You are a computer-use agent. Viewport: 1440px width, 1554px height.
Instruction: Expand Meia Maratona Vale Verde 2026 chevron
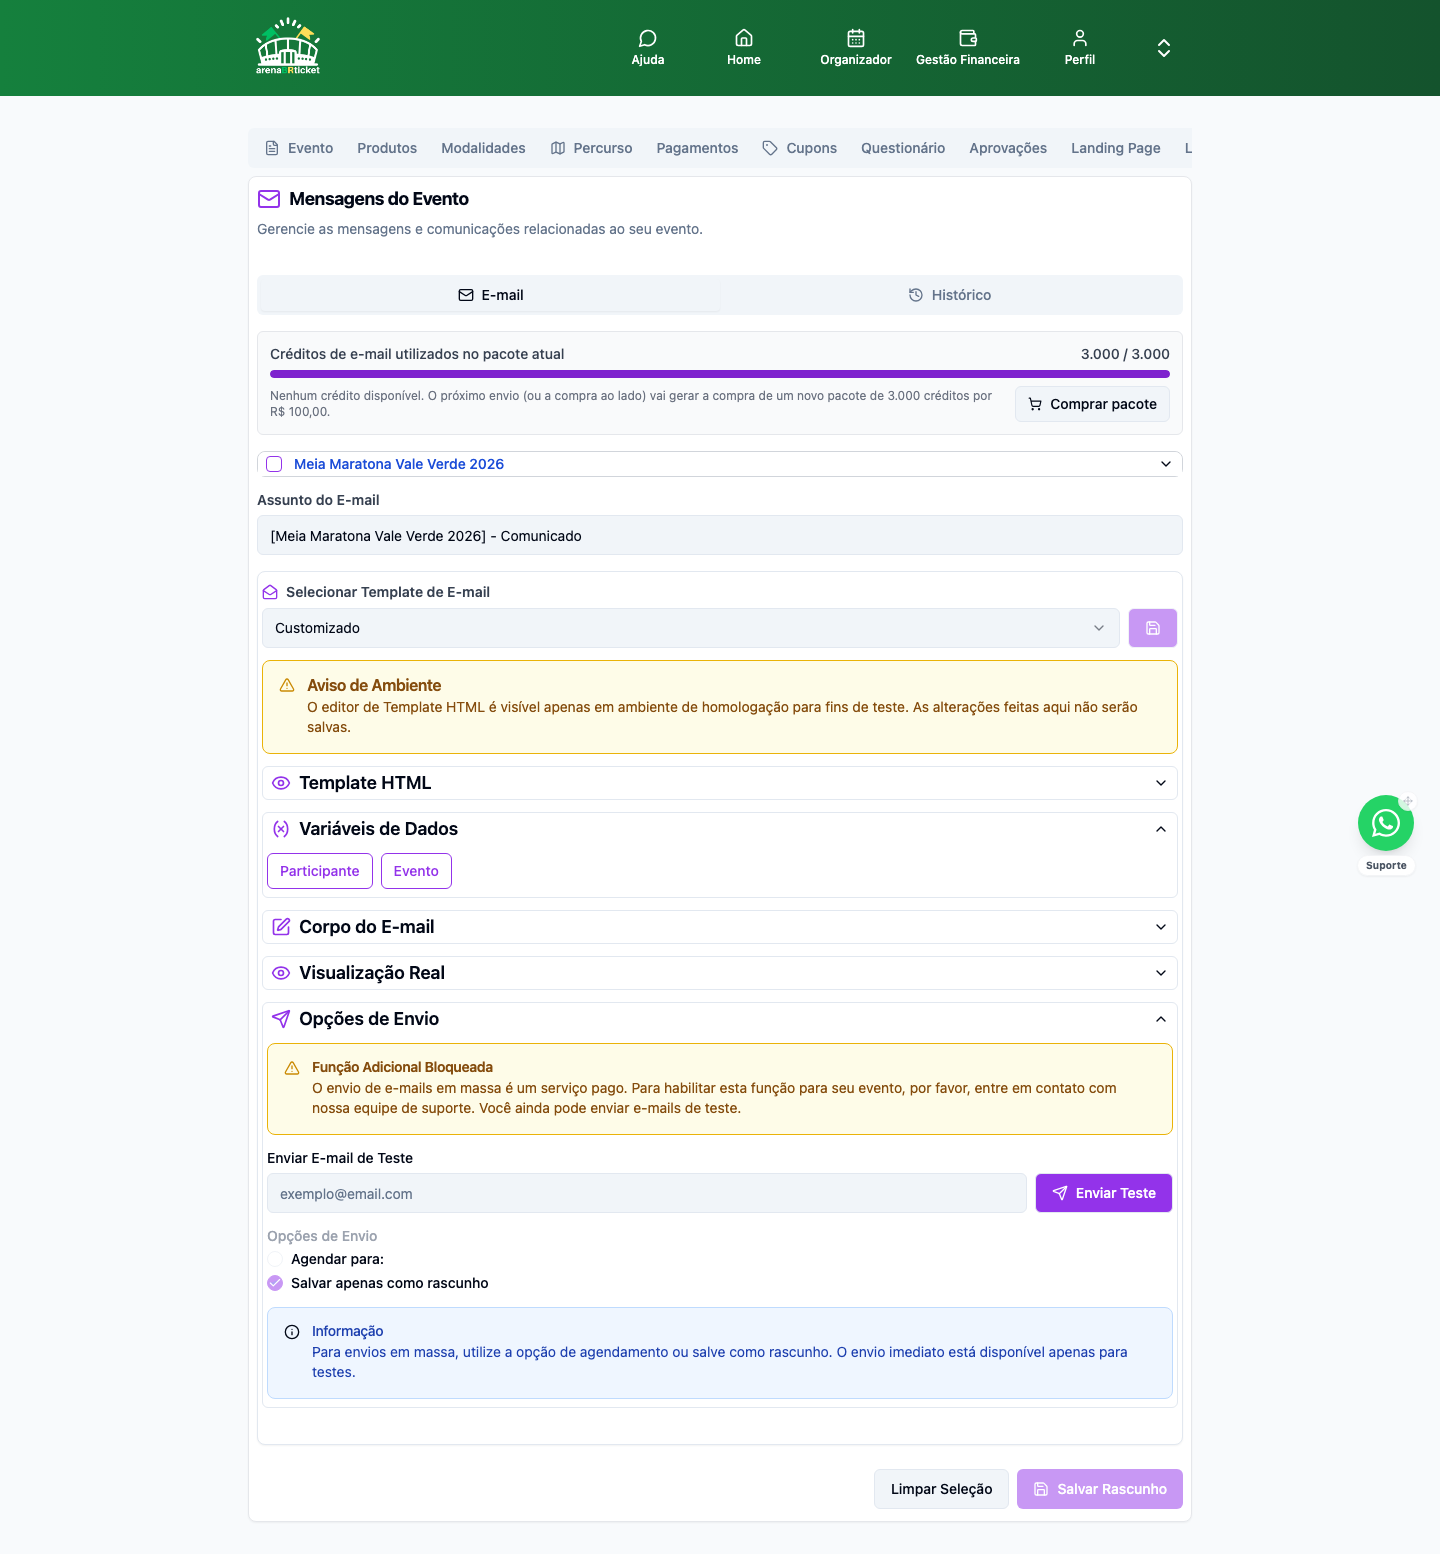[x=1166, y=464]
